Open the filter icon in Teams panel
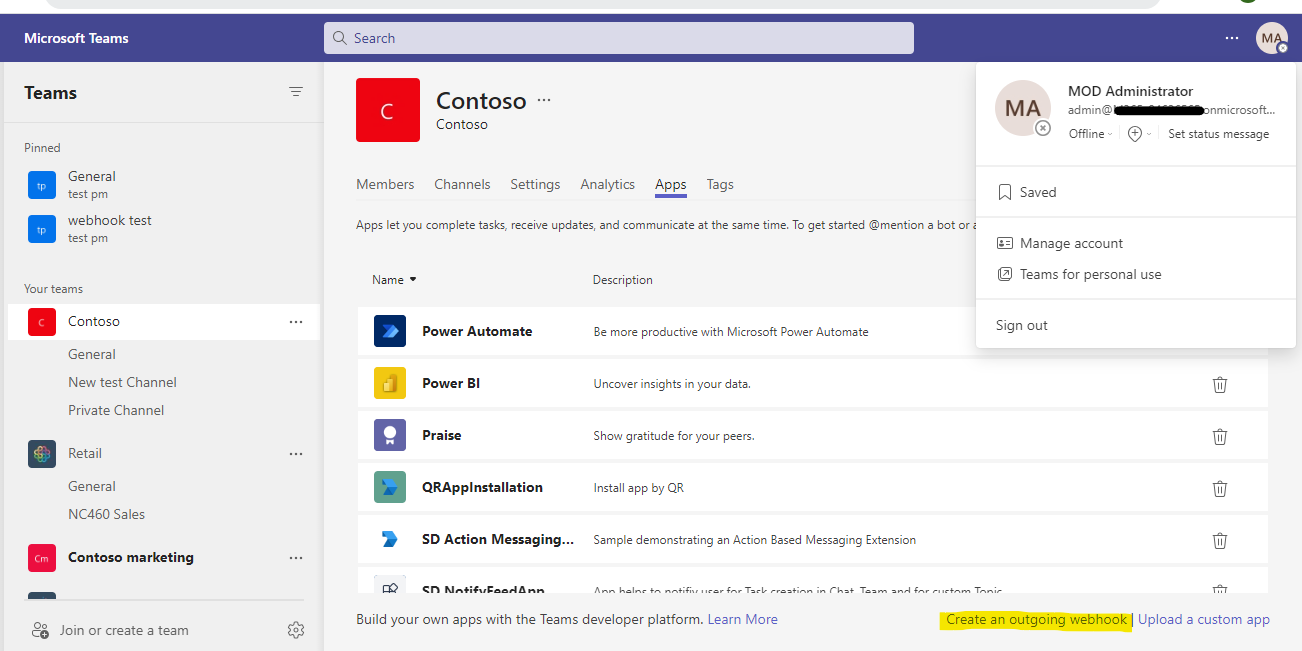The height and width of the screenshot is (651, 1302). (x=296, y=91)
